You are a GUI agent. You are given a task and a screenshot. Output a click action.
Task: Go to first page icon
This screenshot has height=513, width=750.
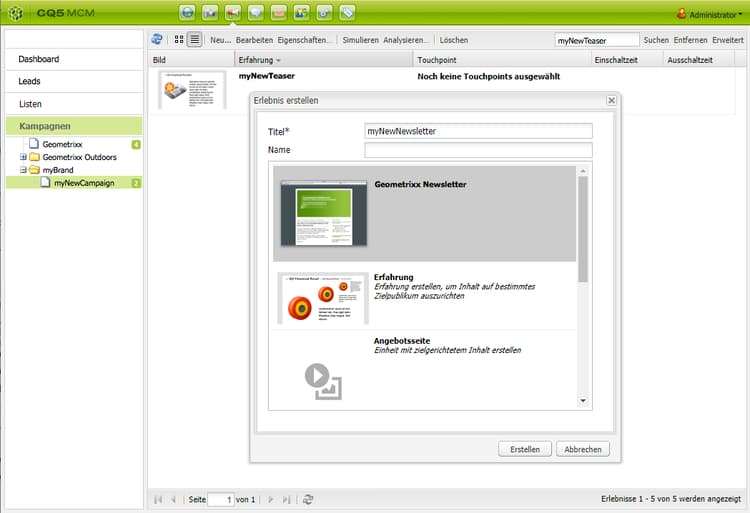(x=158, y=500)
